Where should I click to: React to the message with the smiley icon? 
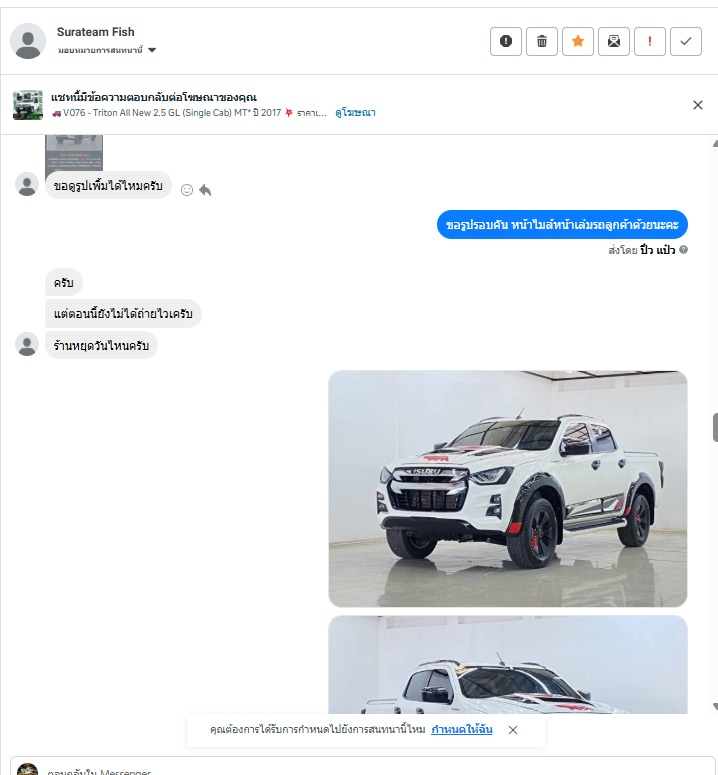[187, 190]
